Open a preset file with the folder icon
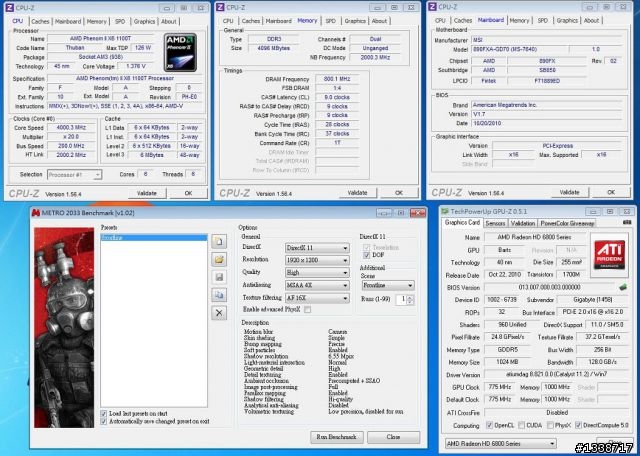 click(x=219, y=259)
